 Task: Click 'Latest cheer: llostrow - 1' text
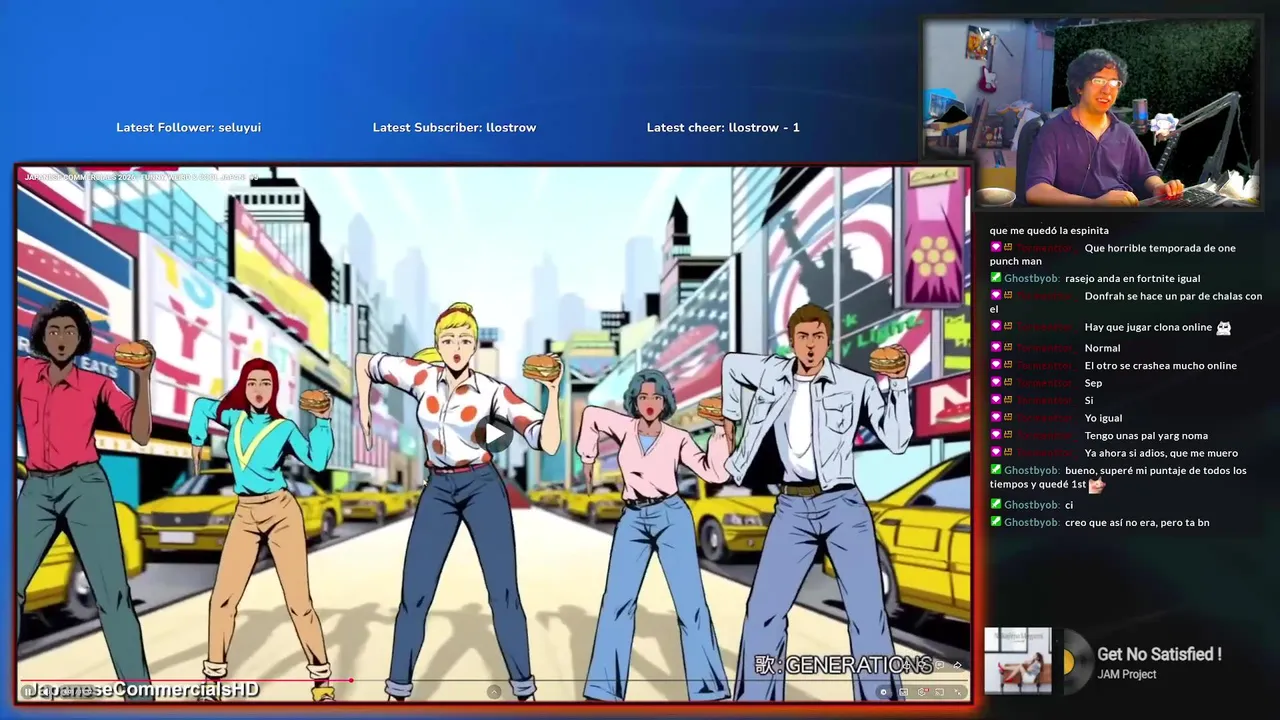point(723,127)
